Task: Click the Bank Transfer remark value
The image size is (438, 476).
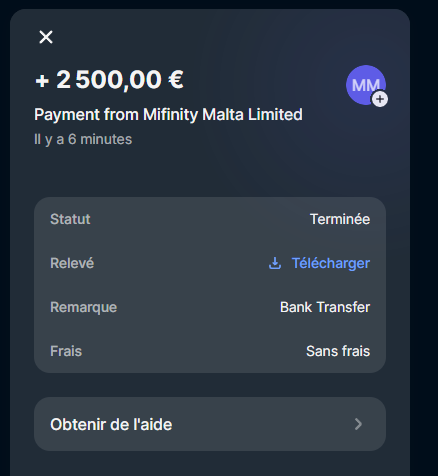Action: tap(325, 307)
